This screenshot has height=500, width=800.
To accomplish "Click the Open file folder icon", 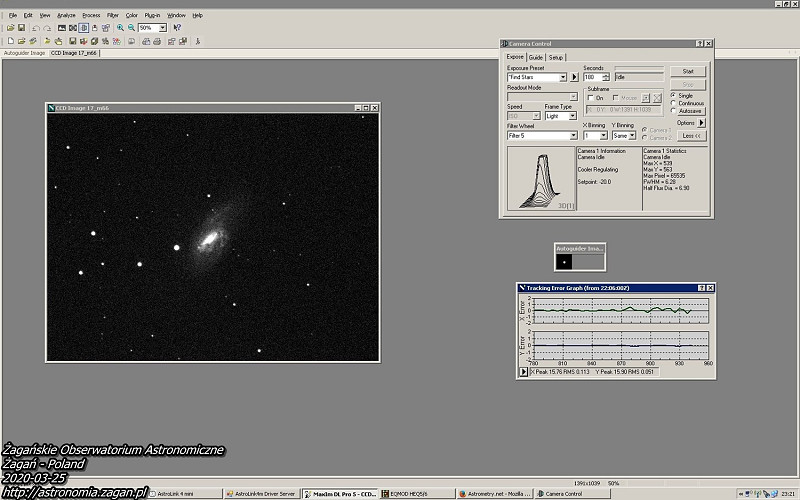I will coord(8,28).
